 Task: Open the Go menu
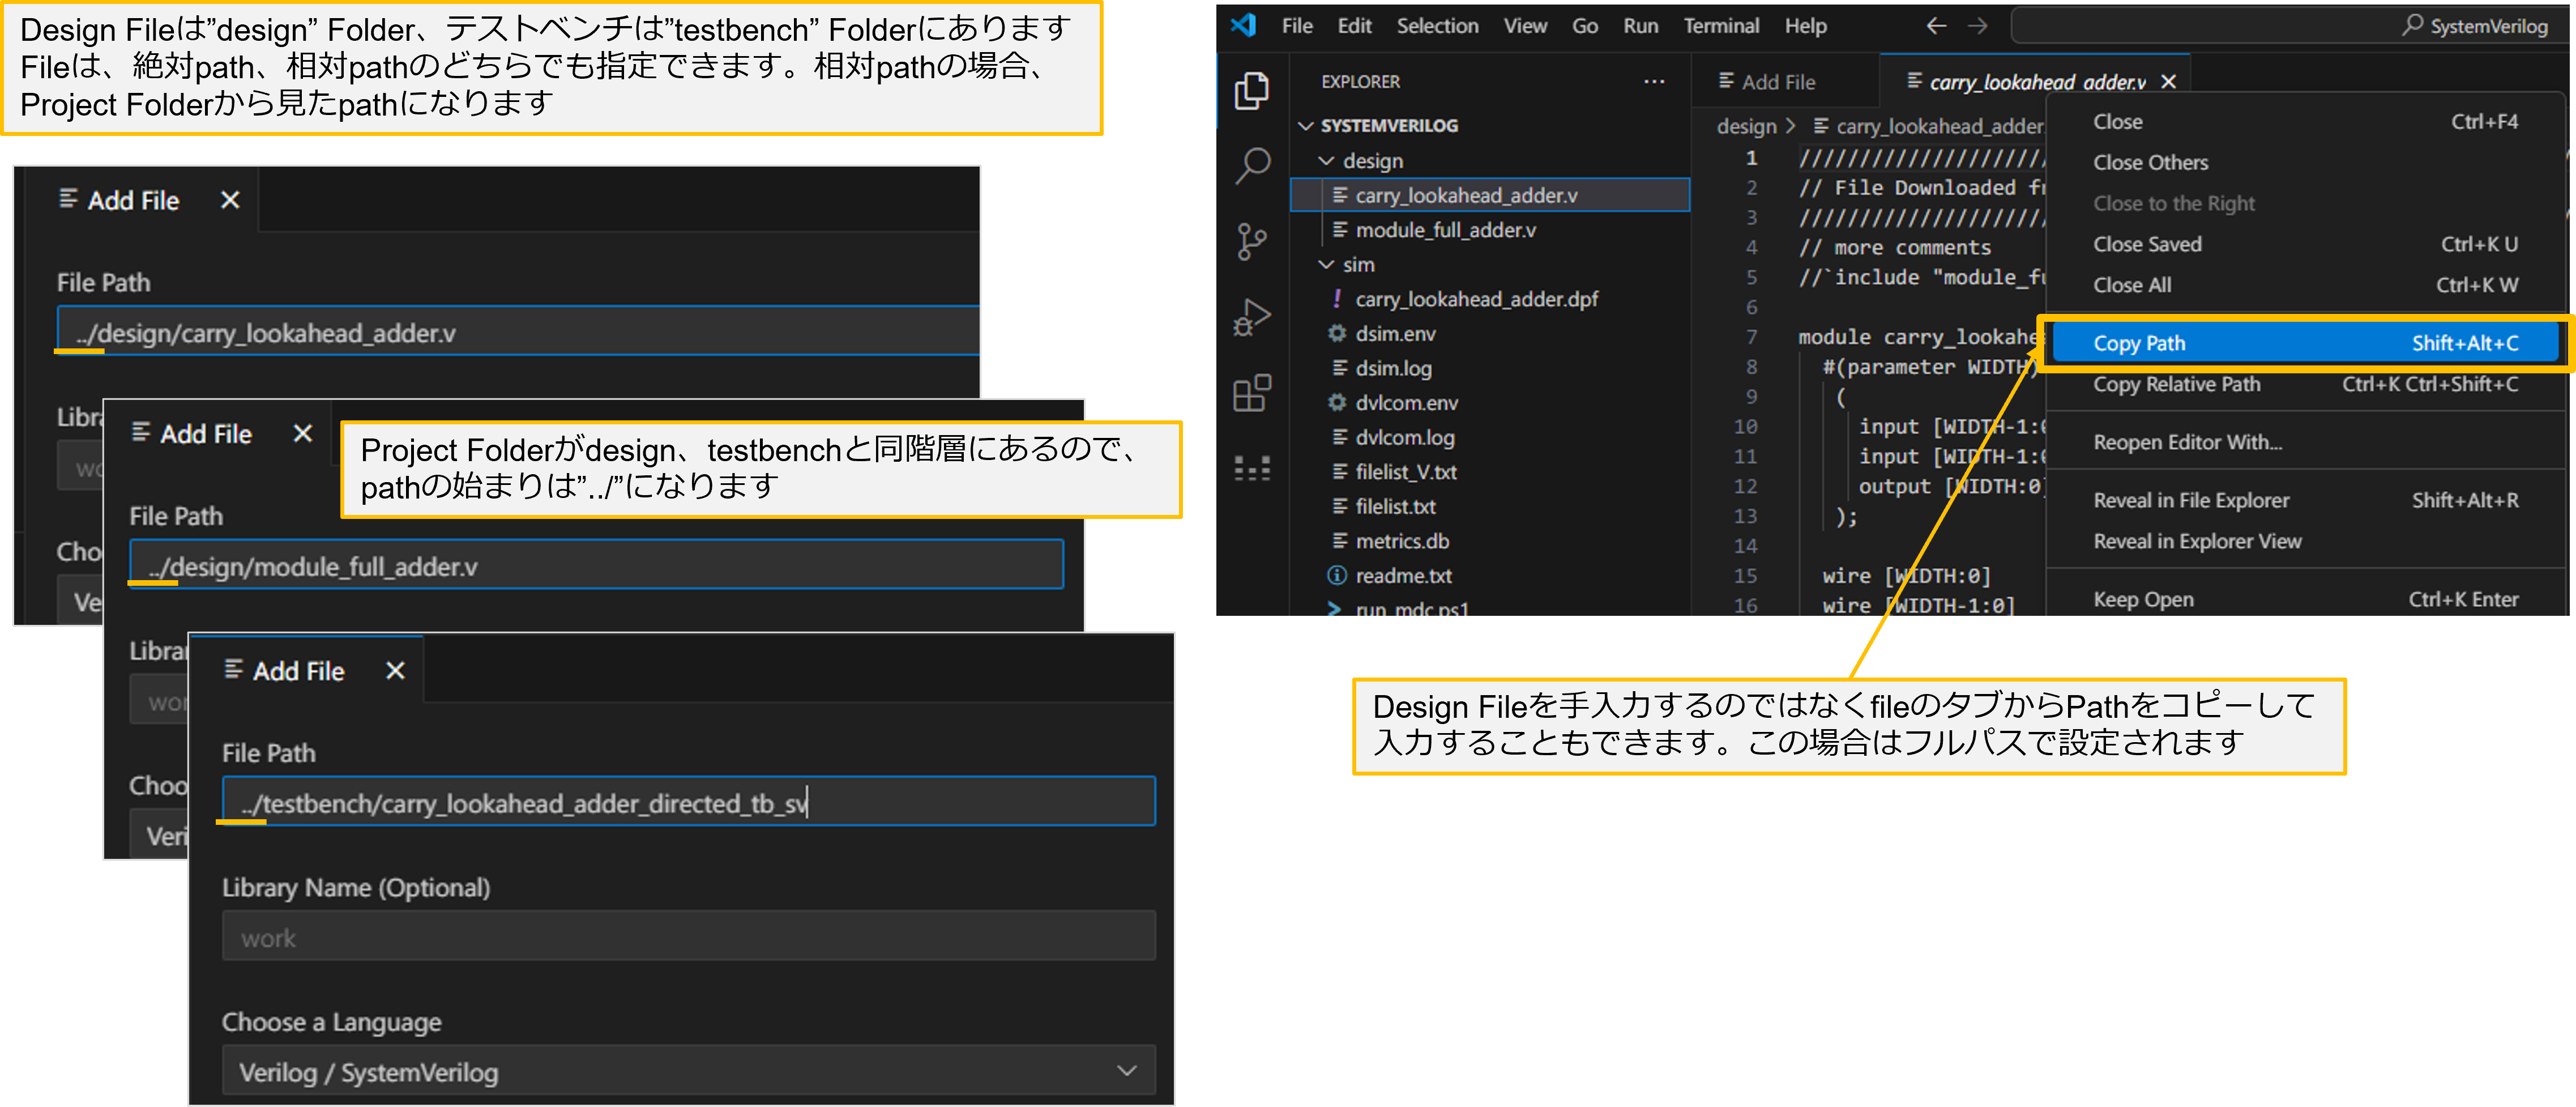click(x=1584, y=26)
